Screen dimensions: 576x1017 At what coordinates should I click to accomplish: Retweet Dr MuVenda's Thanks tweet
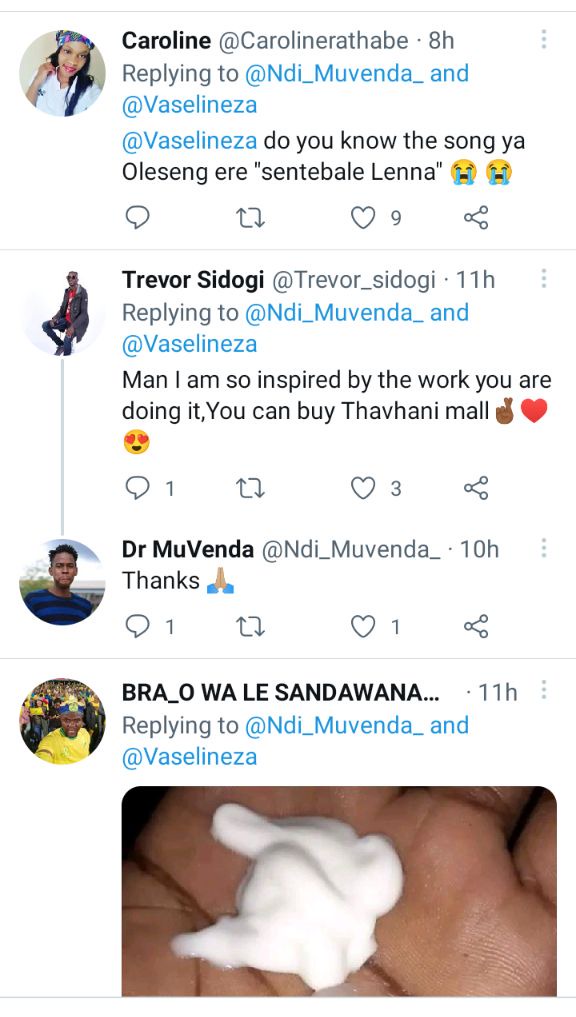point(250,627)
